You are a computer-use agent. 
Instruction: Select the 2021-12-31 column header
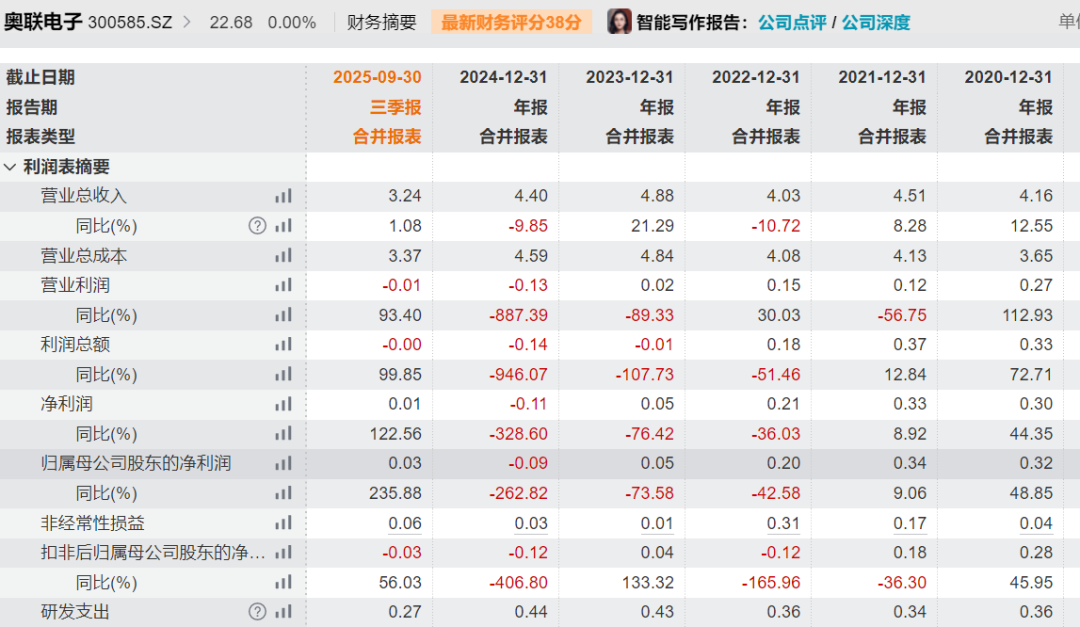882,77
